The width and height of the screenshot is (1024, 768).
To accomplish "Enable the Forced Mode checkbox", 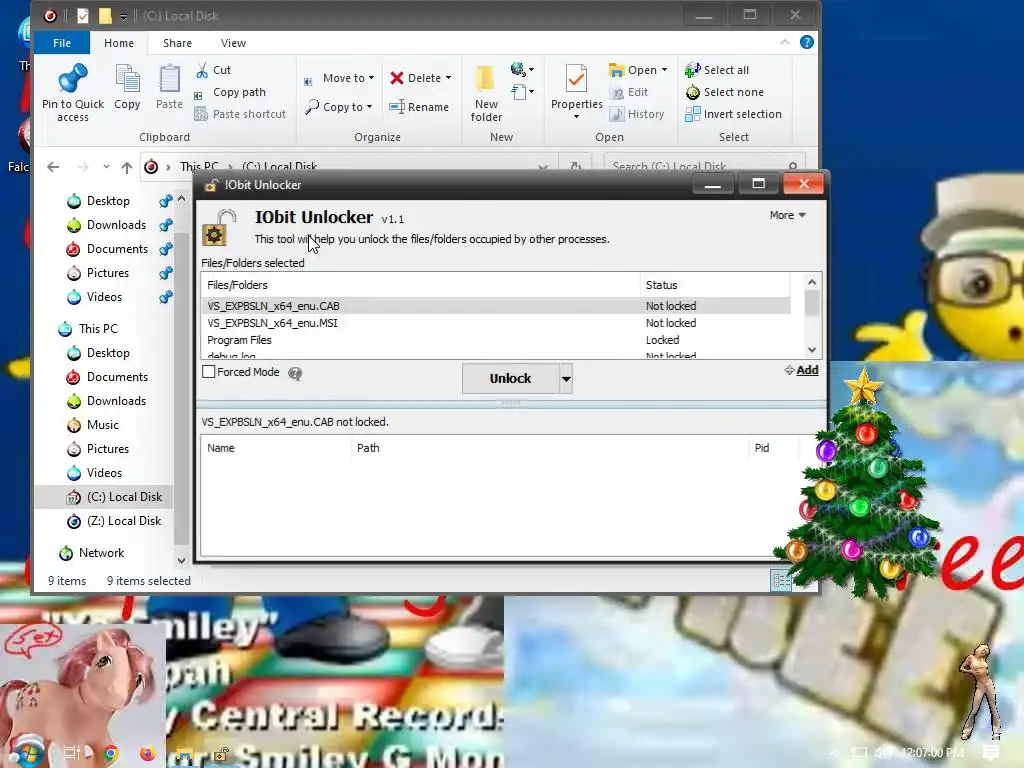I will click(208, 372).
